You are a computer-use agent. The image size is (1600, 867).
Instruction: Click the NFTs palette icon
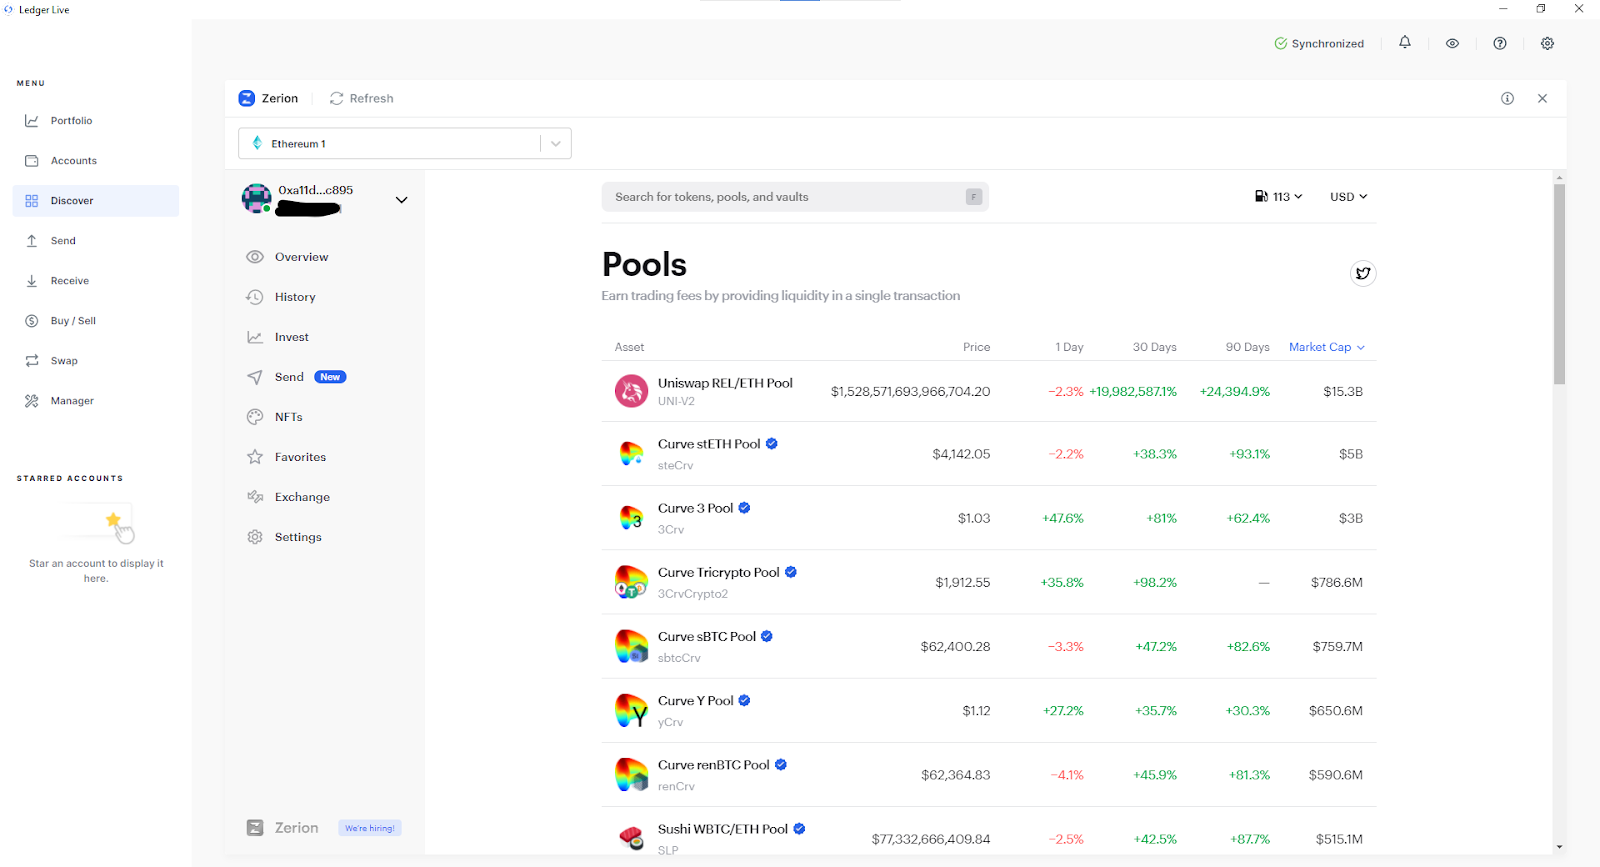[x=255, y=417]
